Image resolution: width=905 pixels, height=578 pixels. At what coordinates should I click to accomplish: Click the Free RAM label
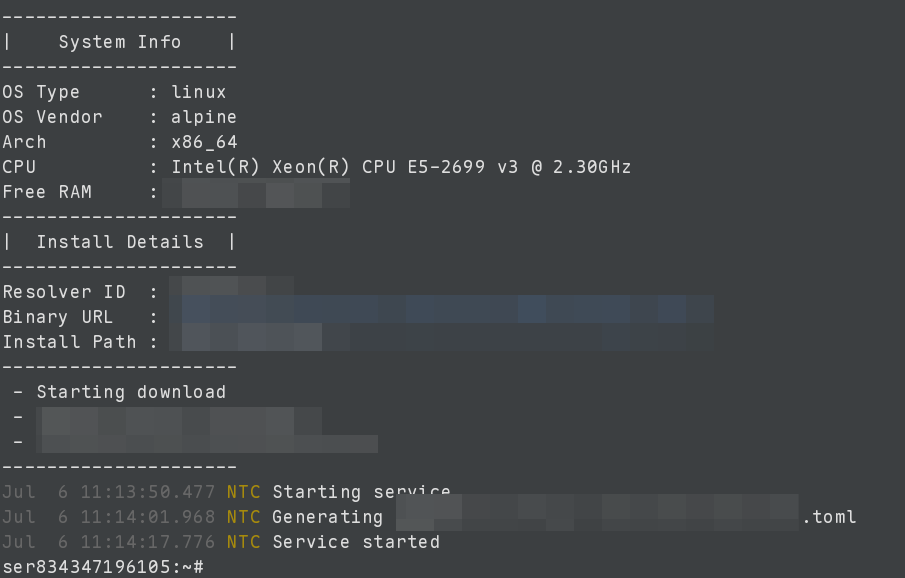pyautogui.click(x=47, y=192)
